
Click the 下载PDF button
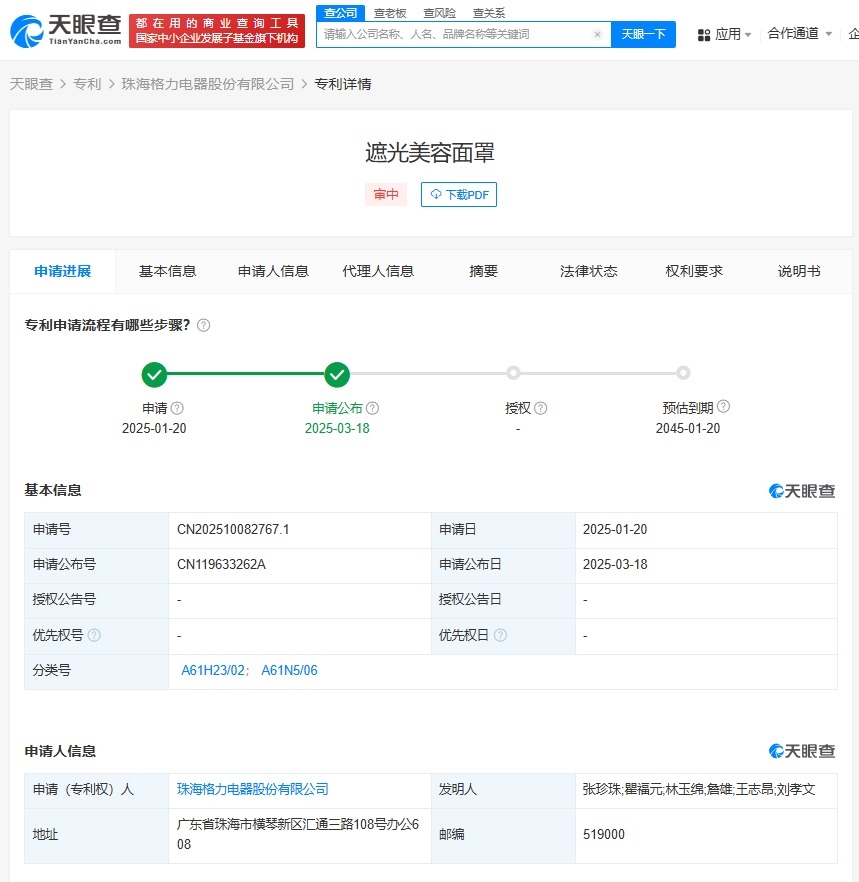click(x=459, y=195)
